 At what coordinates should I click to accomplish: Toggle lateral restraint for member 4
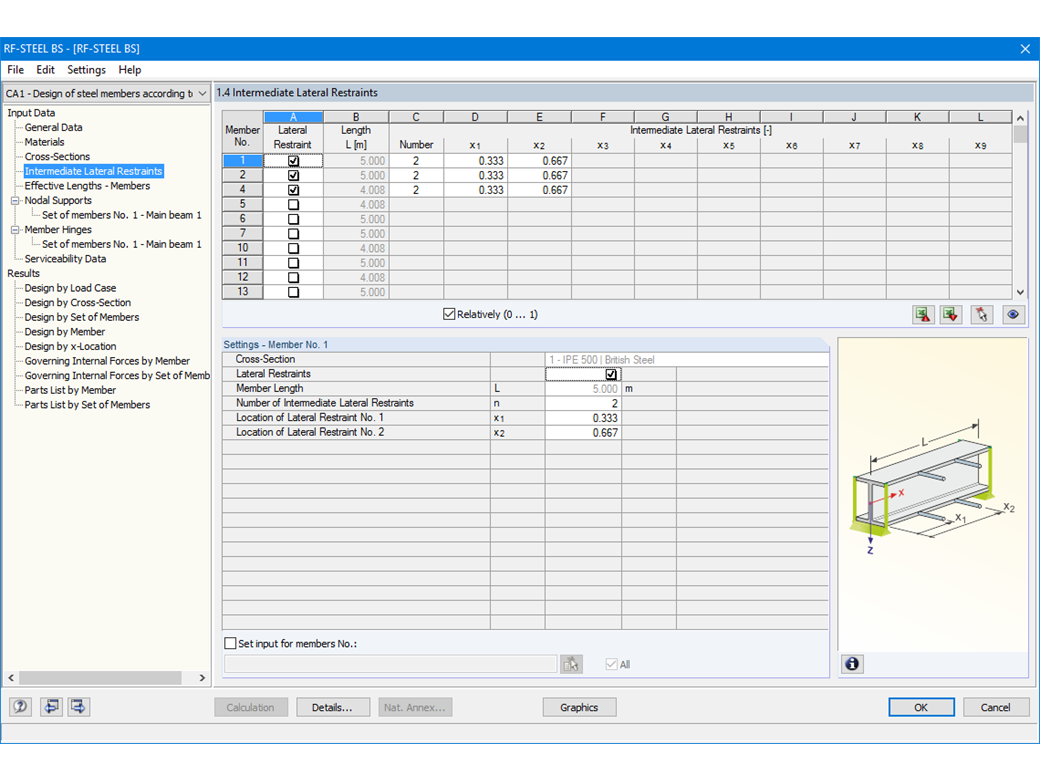click(293, 190)
